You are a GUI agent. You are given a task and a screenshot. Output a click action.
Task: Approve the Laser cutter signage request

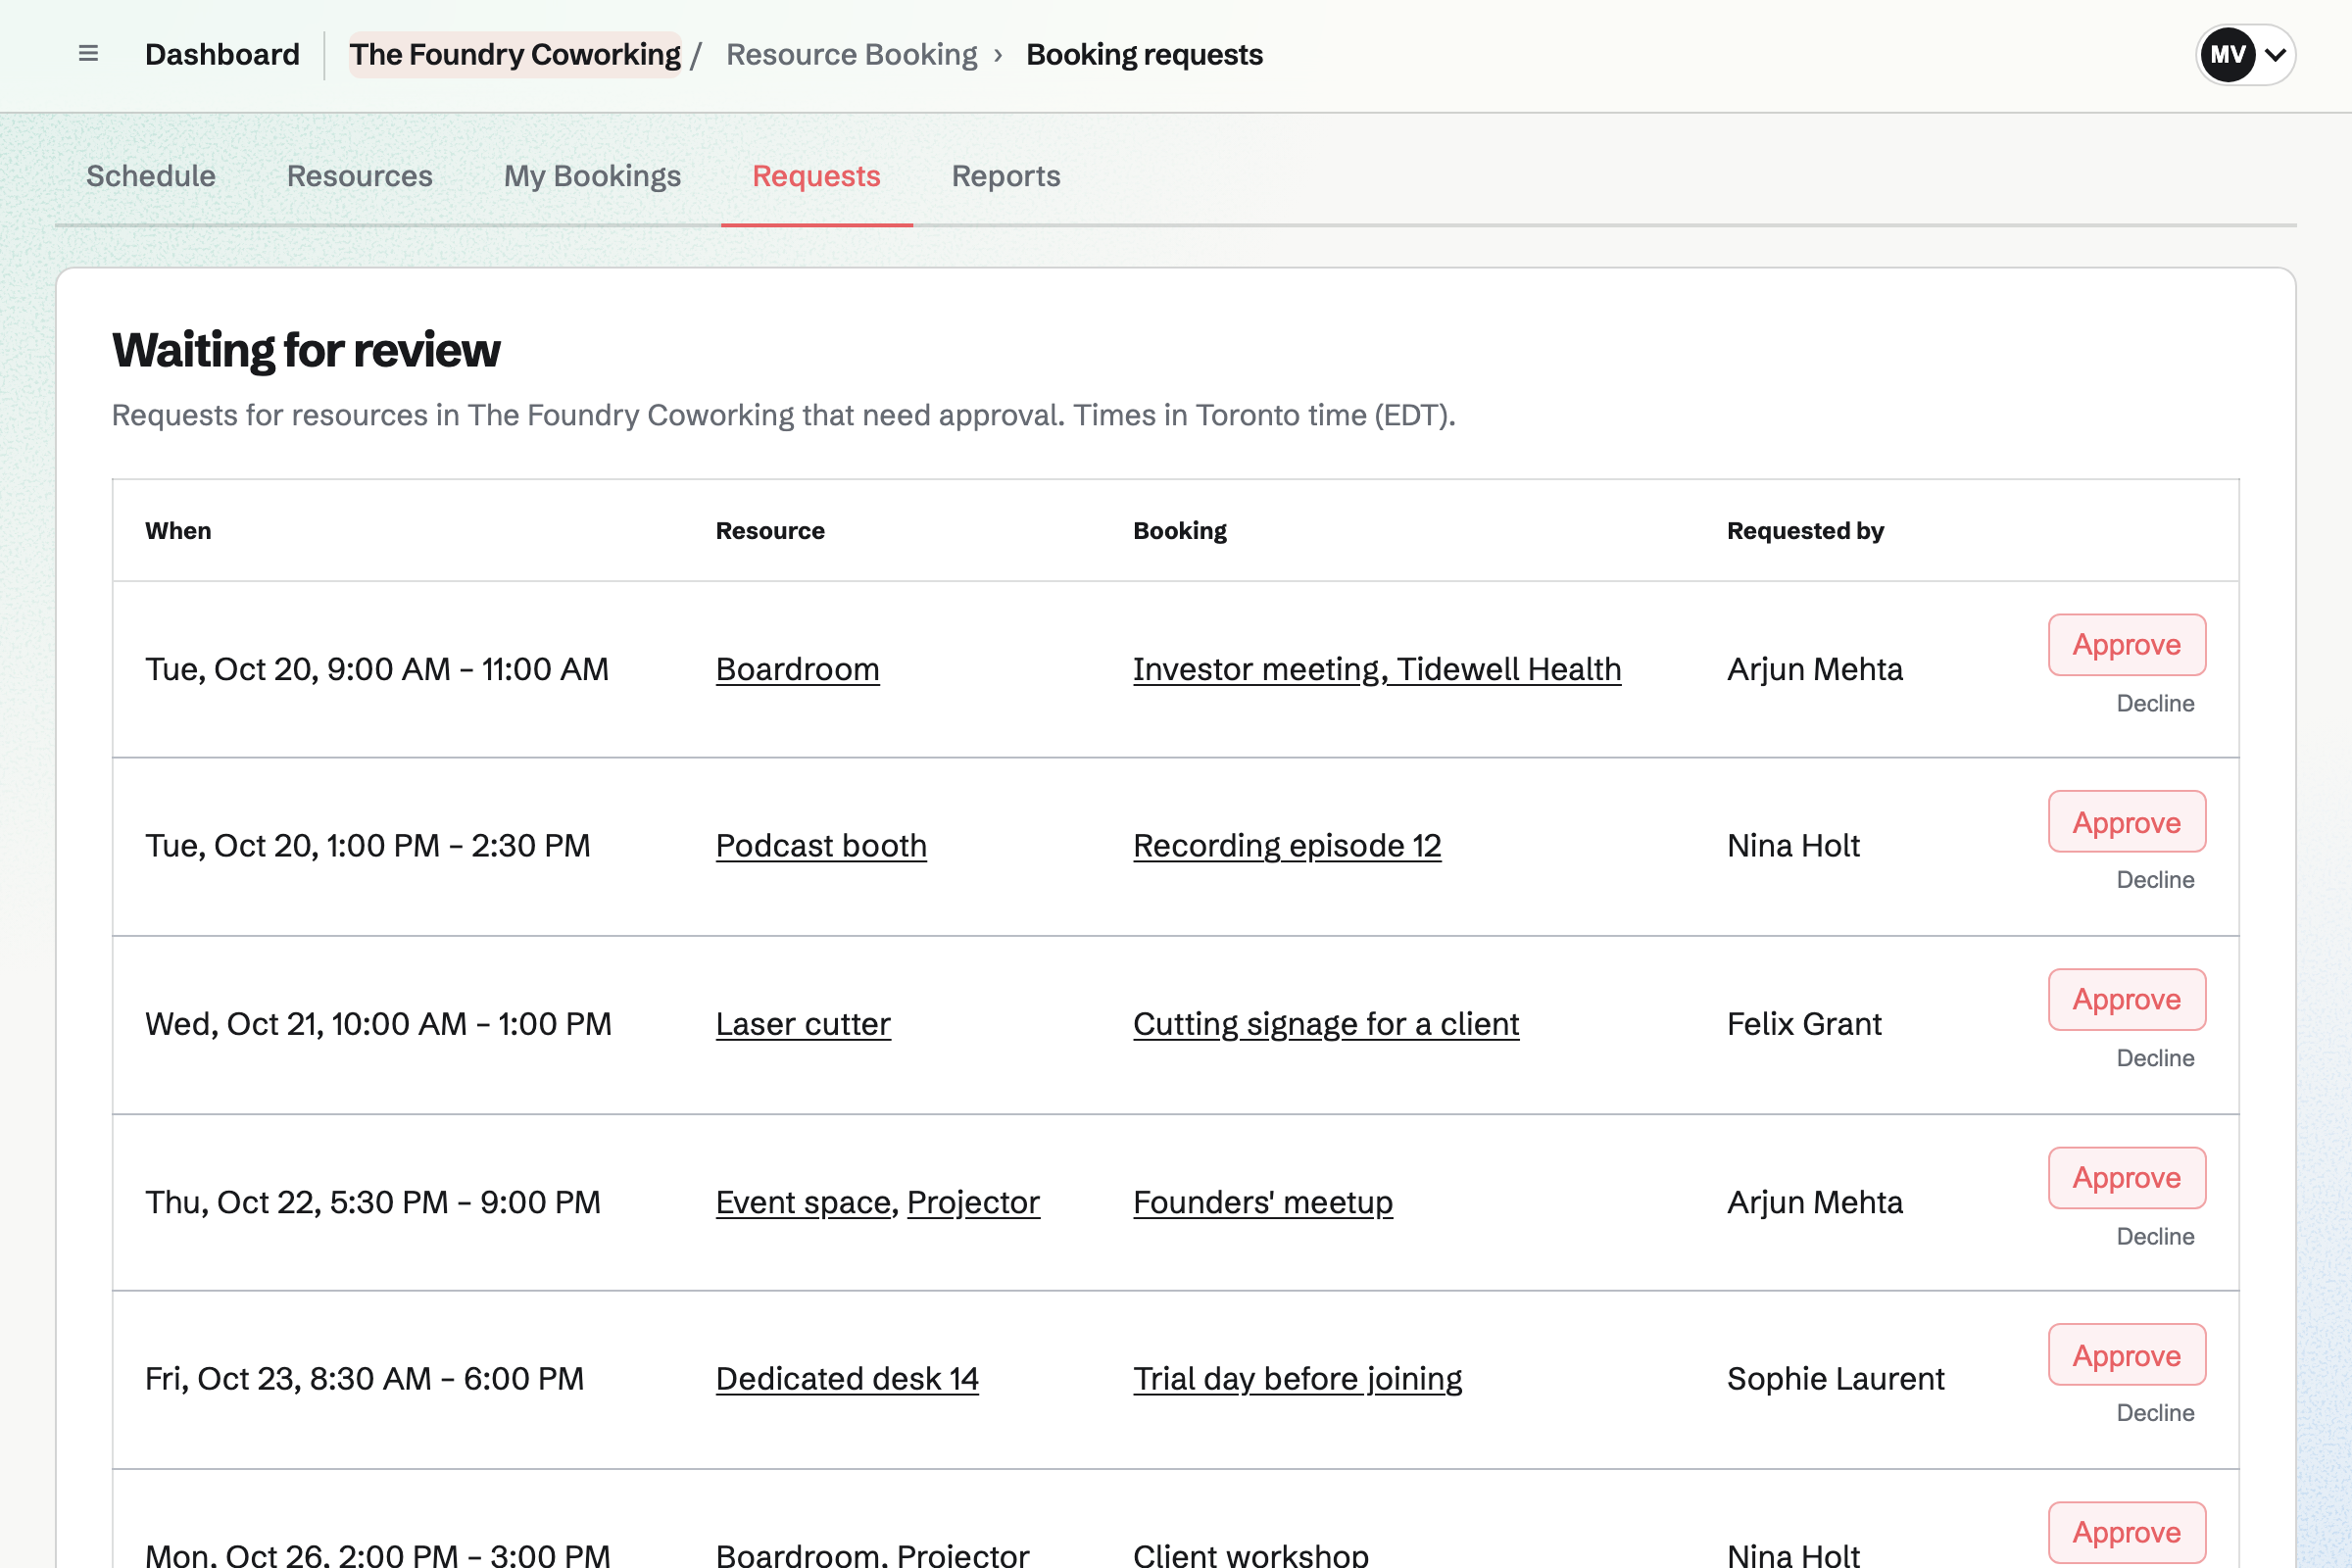click(2127, 1000)
